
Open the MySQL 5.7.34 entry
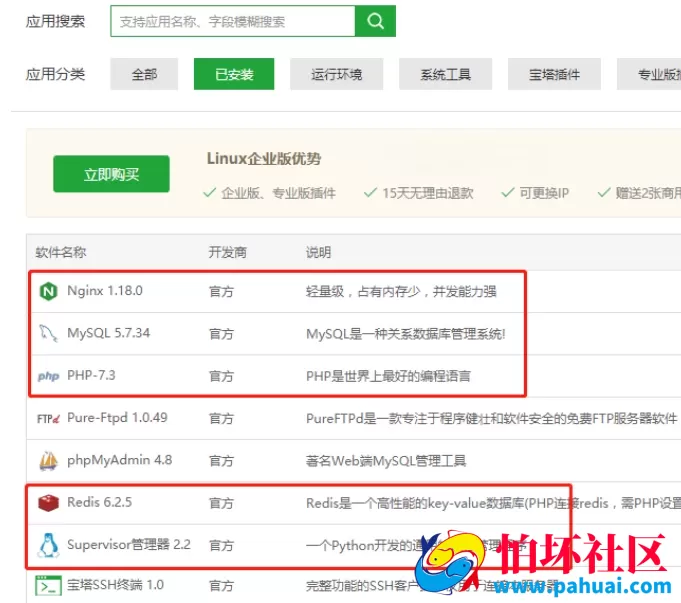coord(109,333)
